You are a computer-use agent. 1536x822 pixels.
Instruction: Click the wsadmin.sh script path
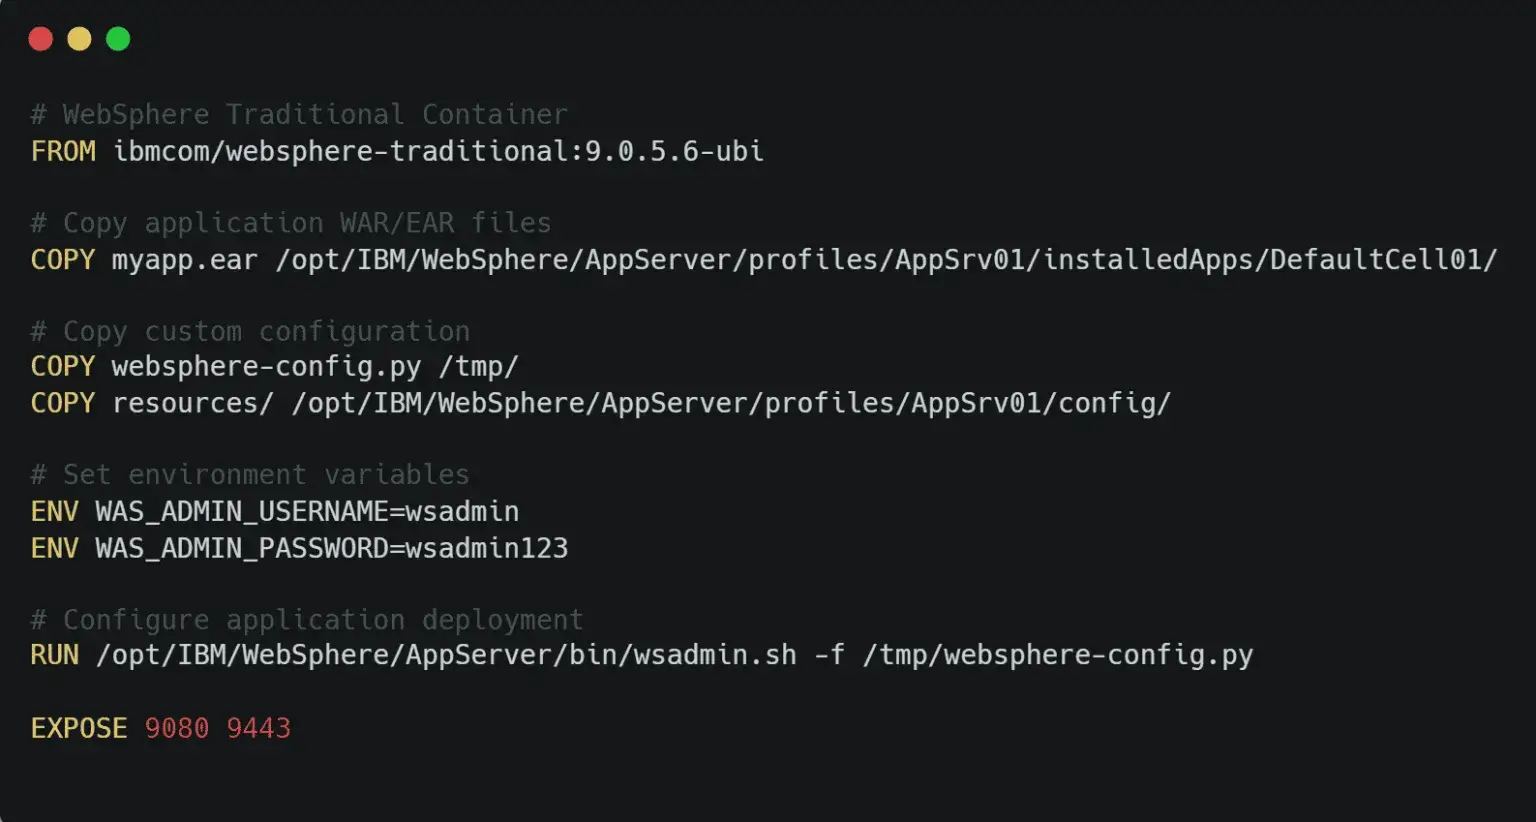coord(446,655)
